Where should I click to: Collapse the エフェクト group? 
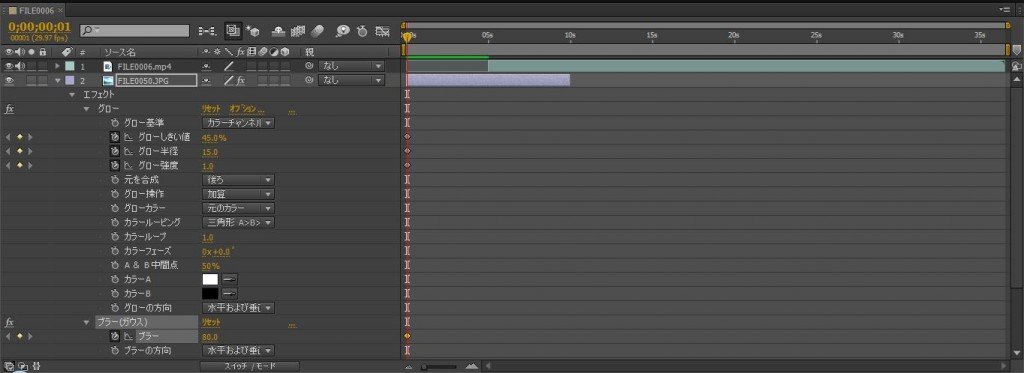72,95
